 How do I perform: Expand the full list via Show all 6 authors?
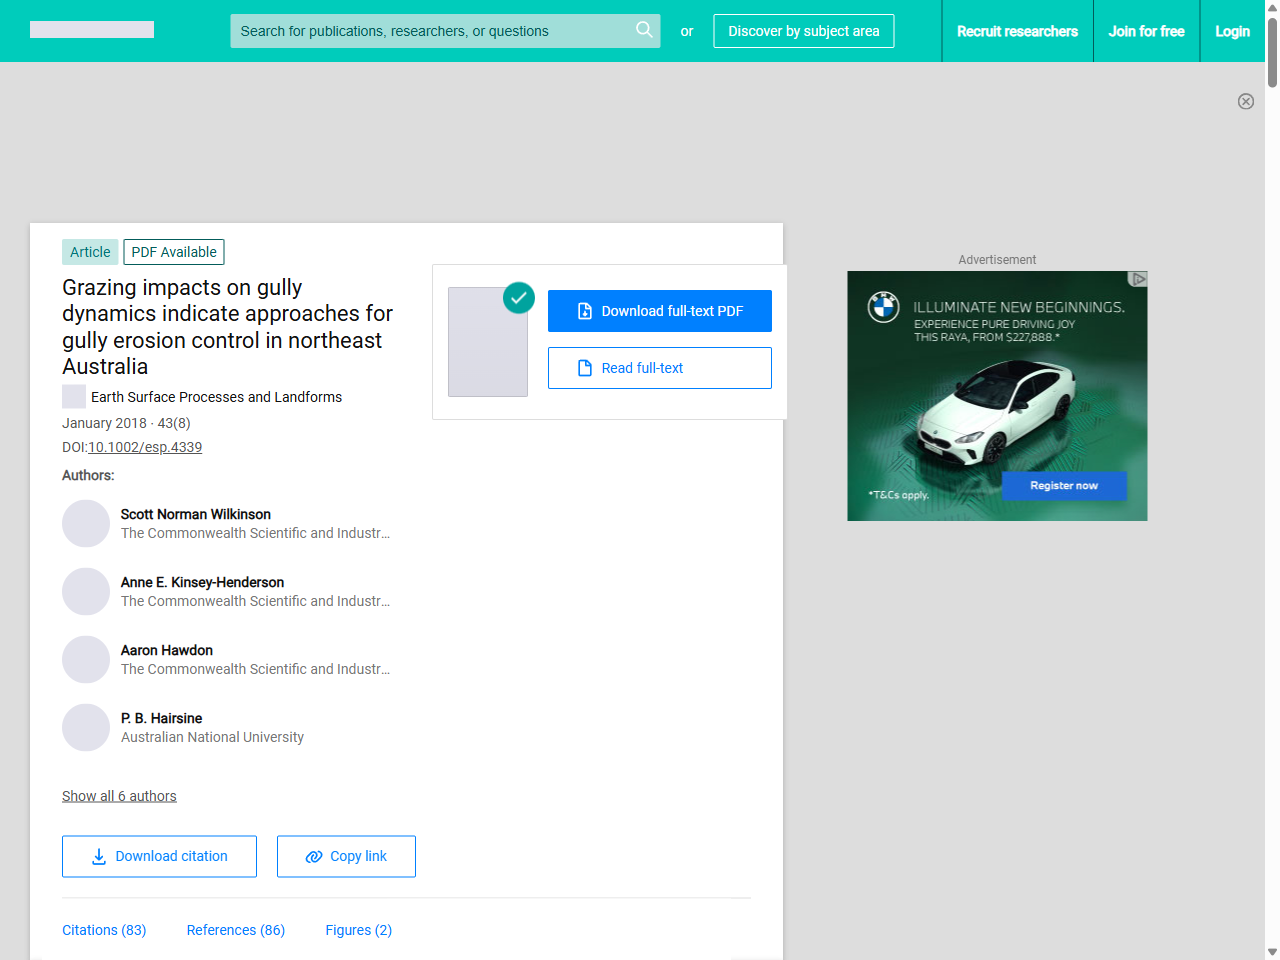[x=119, y=796]
